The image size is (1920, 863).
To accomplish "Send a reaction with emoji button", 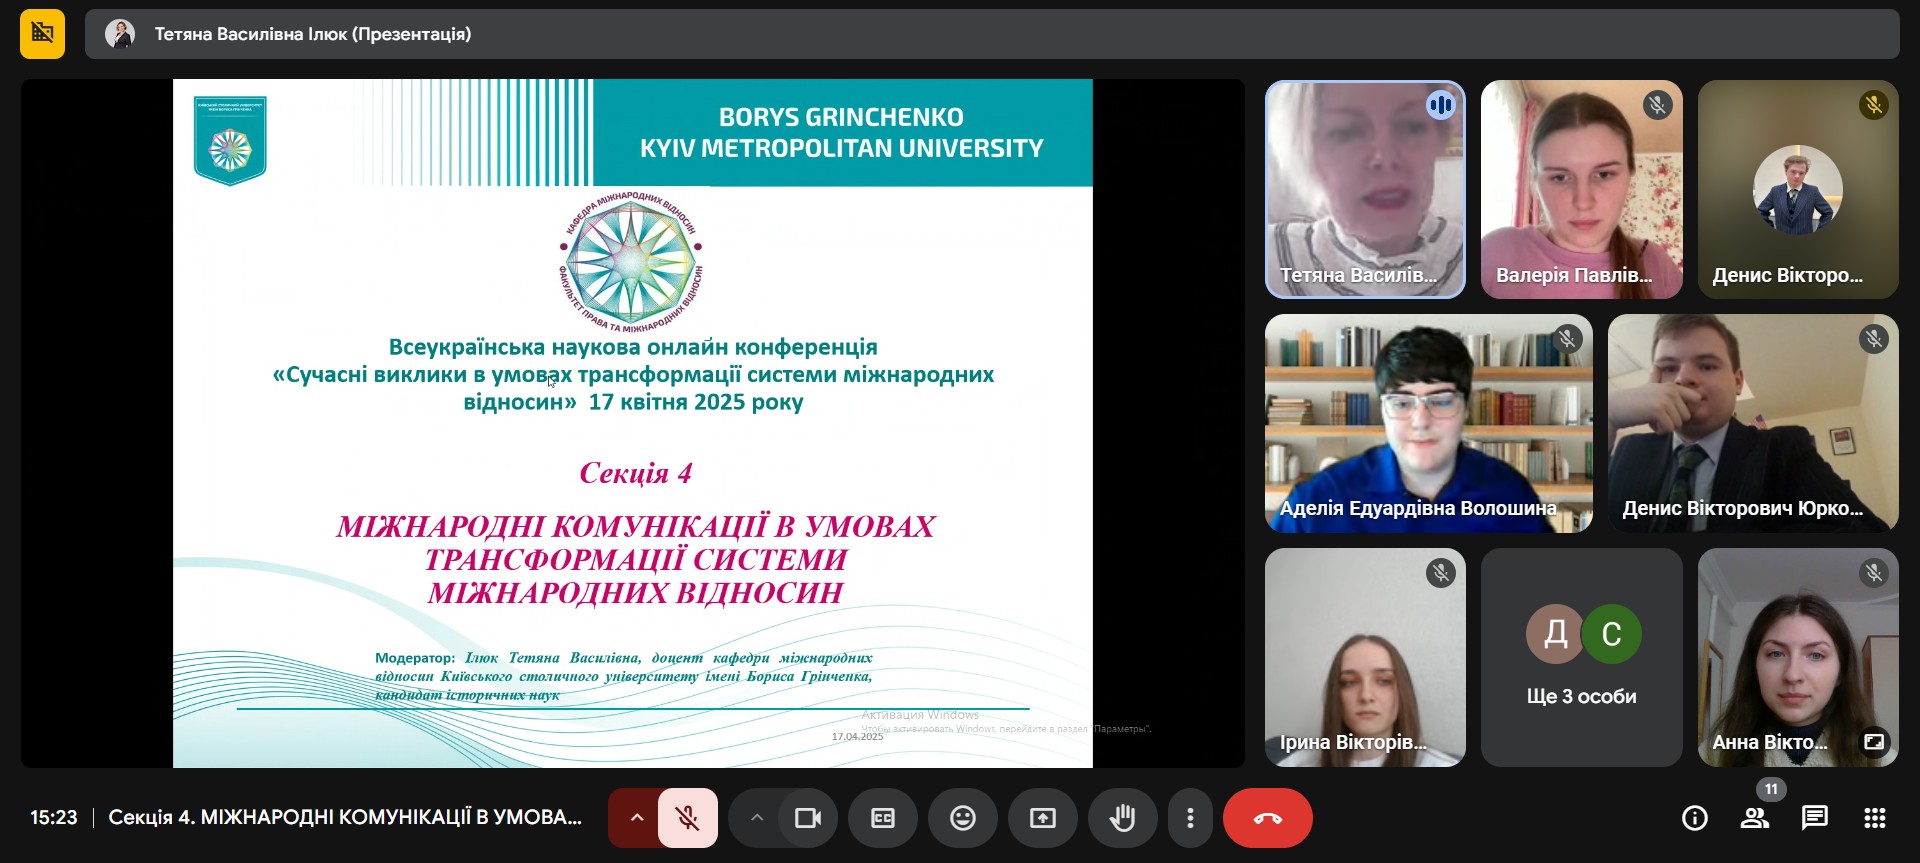I will (962, 818).
